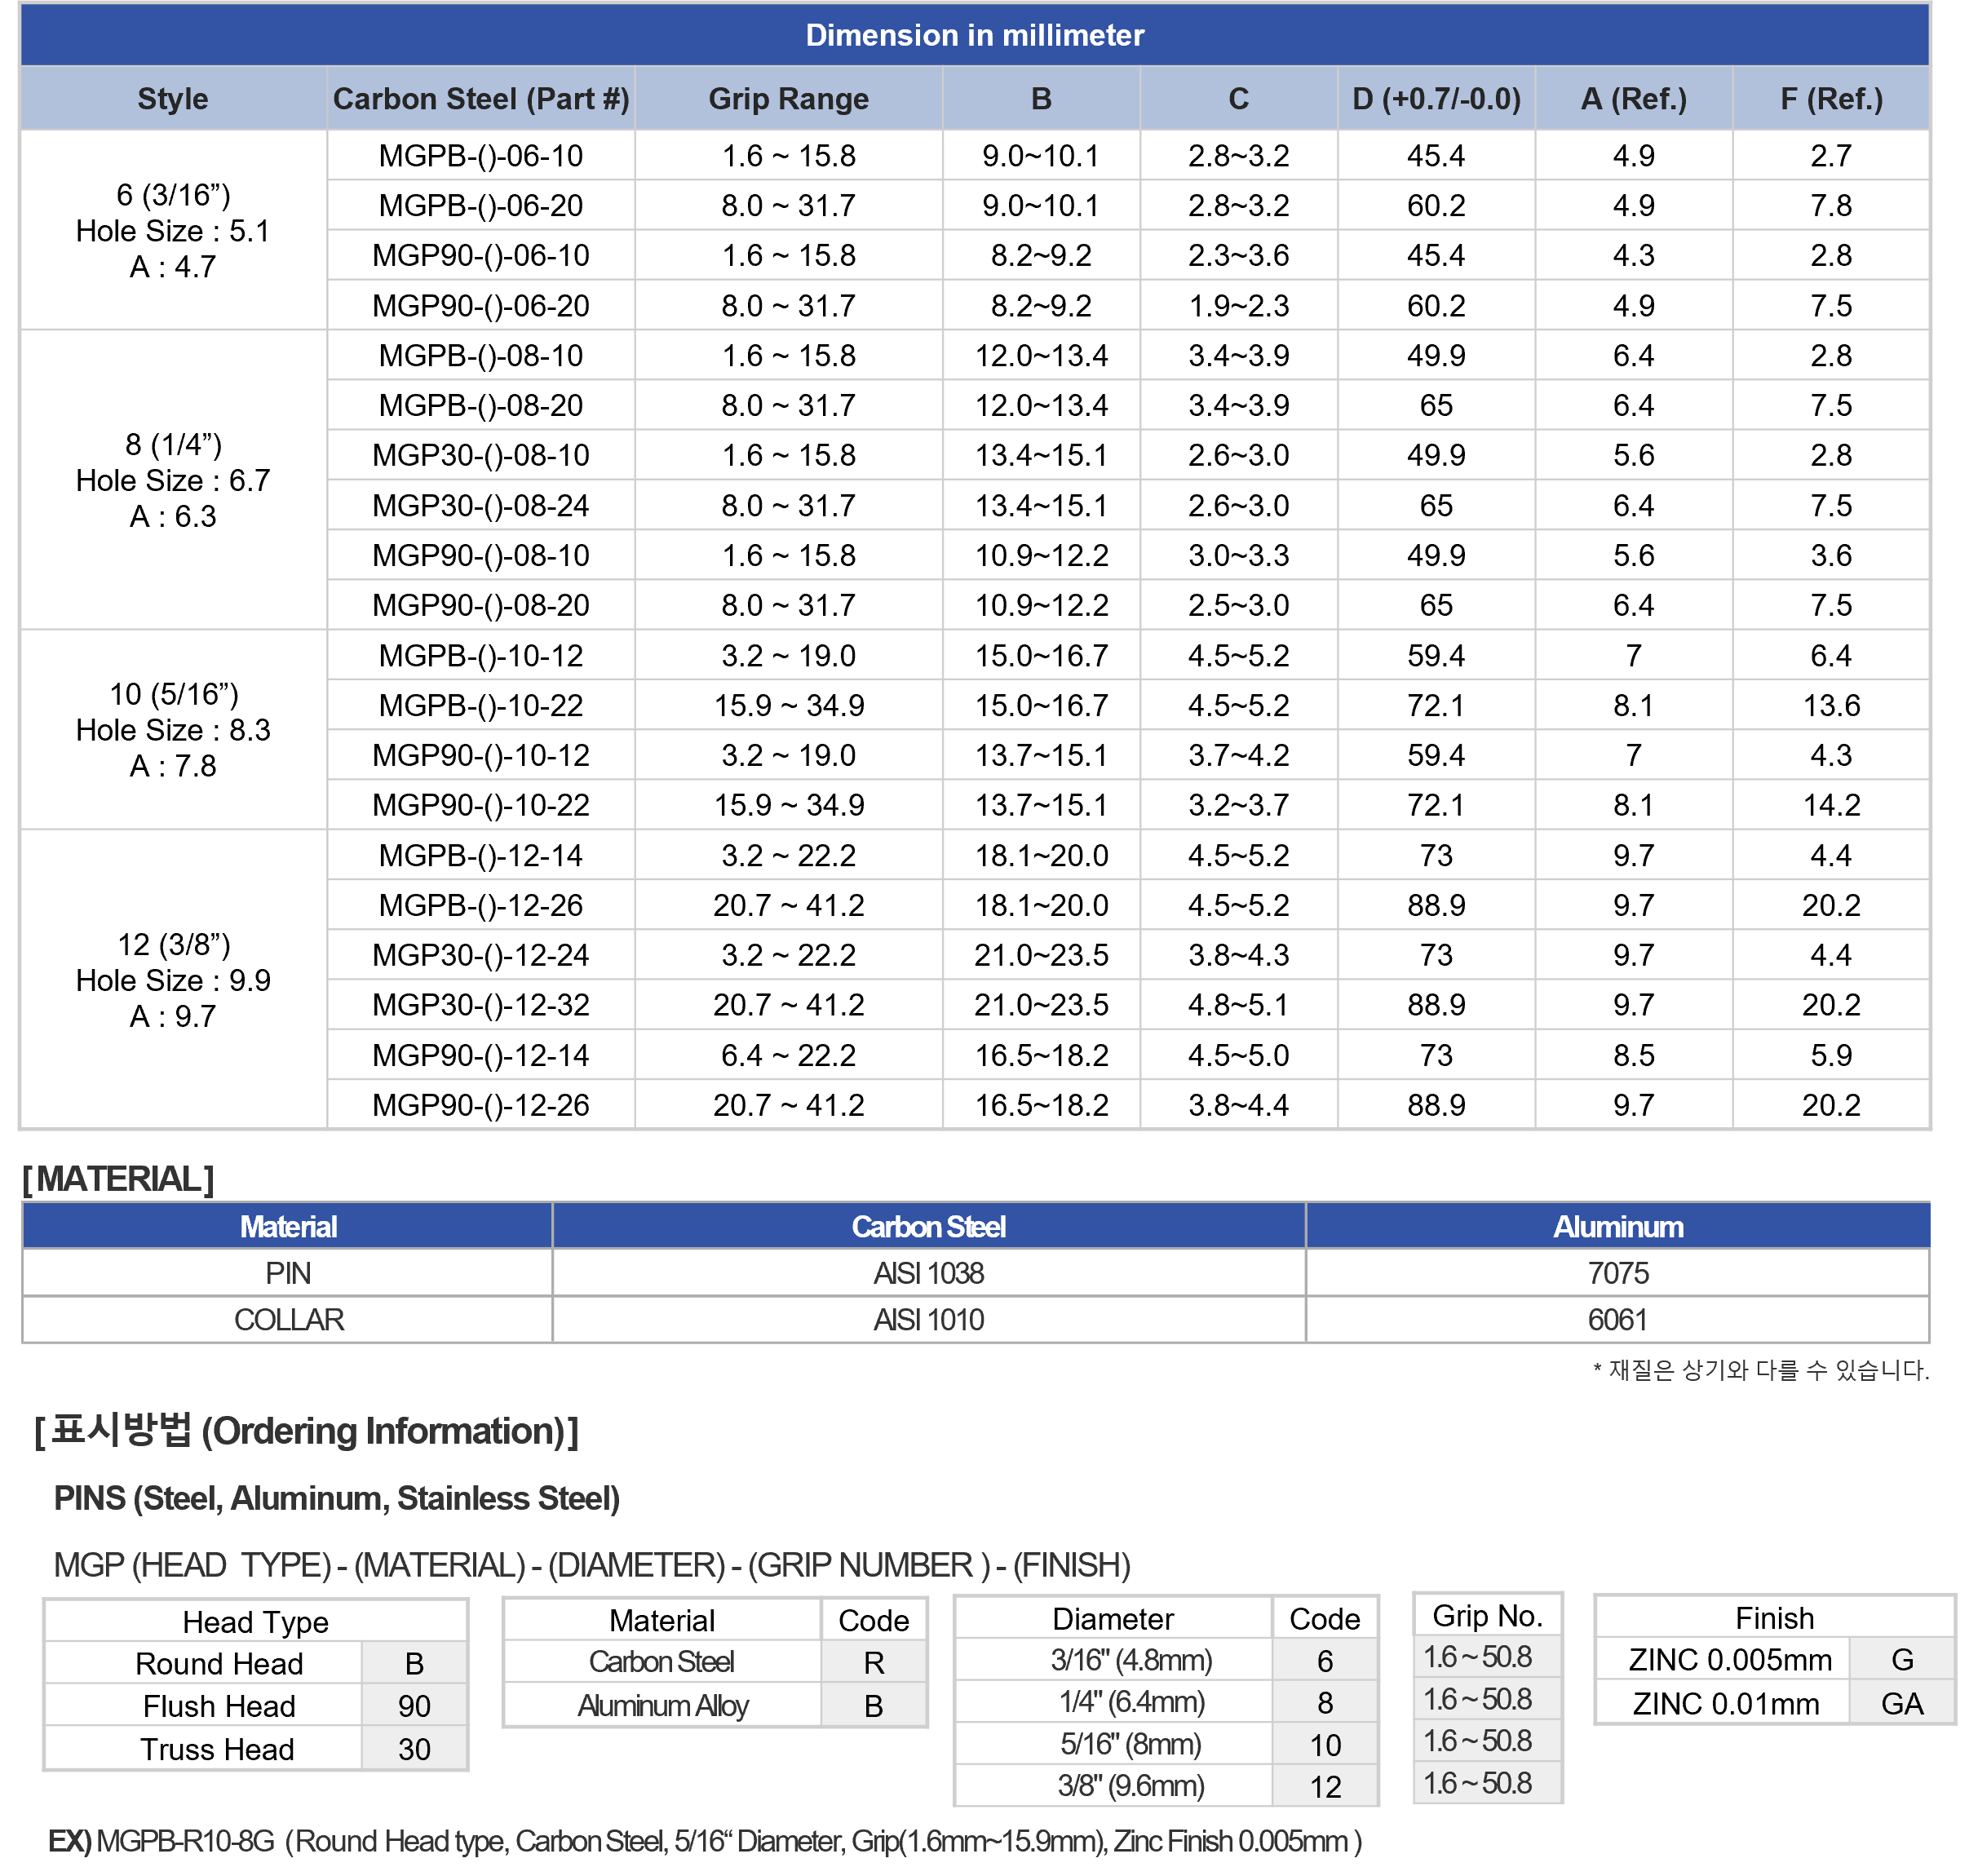Select part number MGPB-()-12-26
Screen dimensions: 1969x1876
click(x=481, y=906)
